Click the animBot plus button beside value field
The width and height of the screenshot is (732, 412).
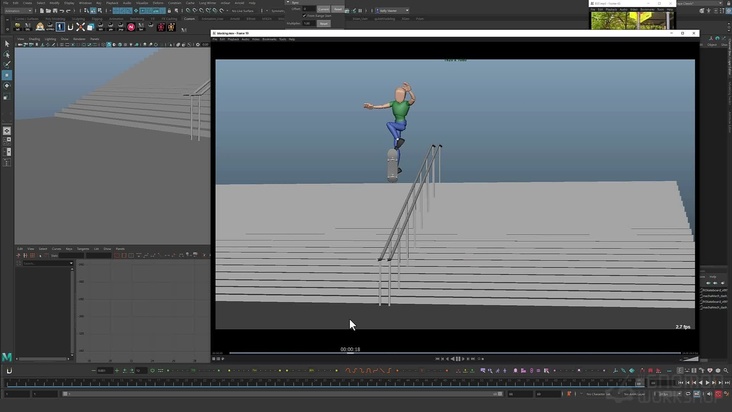[117, 370]
